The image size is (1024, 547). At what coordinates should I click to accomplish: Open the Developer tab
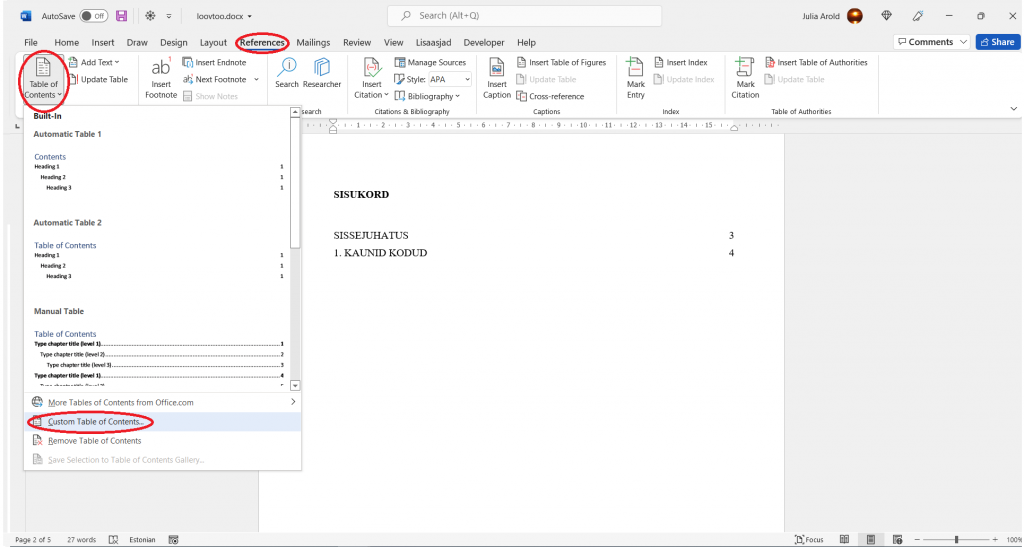coord(484,42)
